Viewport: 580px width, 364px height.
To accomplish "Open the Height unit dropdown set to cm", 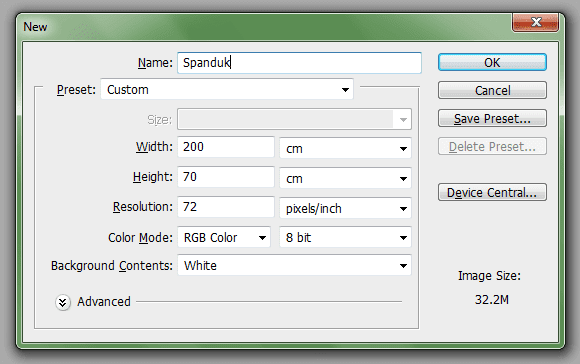I will click(x=345, y=178).
